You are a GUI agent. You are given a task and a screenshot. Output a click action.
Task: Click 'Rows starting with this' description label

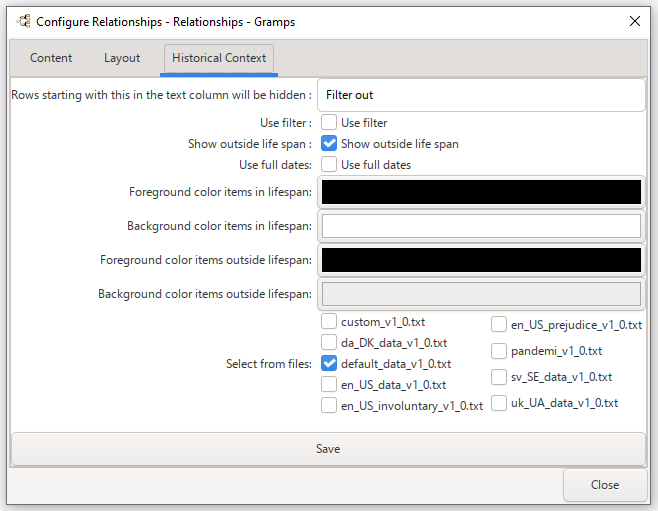[x=162, y=95]
